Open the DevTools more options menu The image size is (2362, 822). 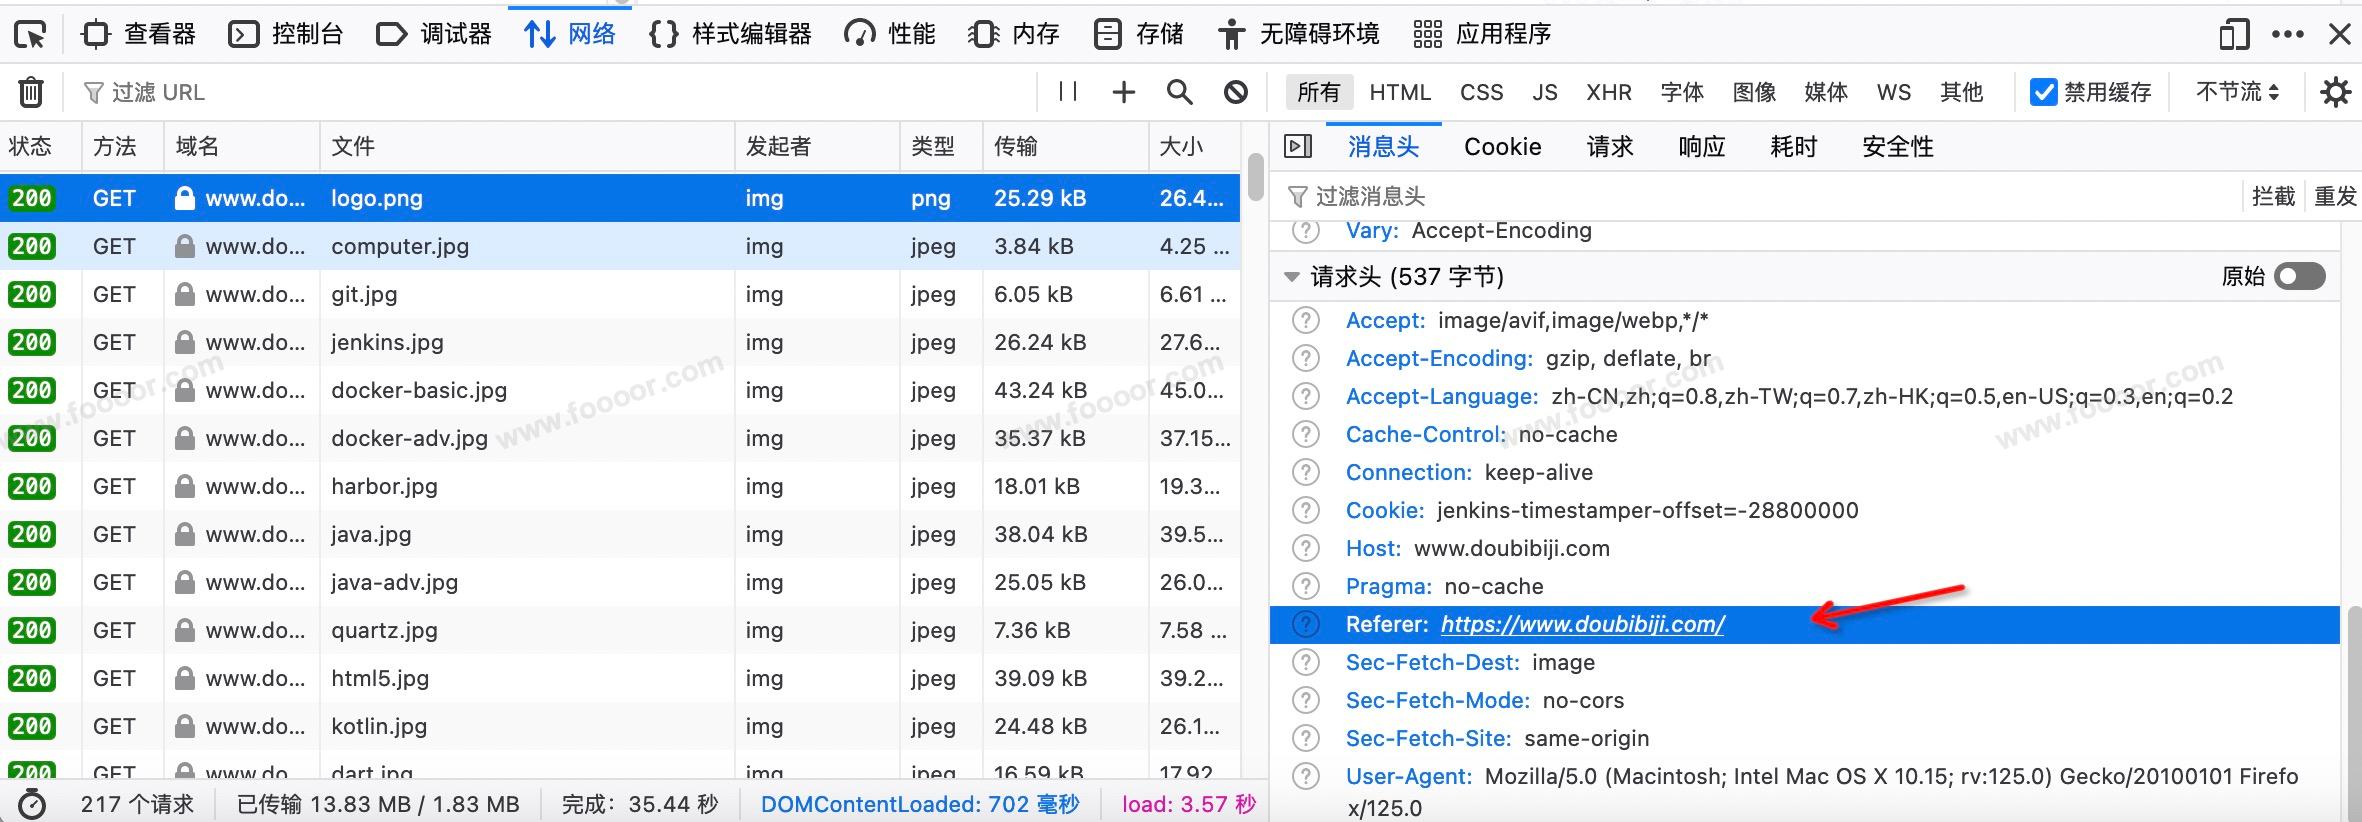[2287, 35]
